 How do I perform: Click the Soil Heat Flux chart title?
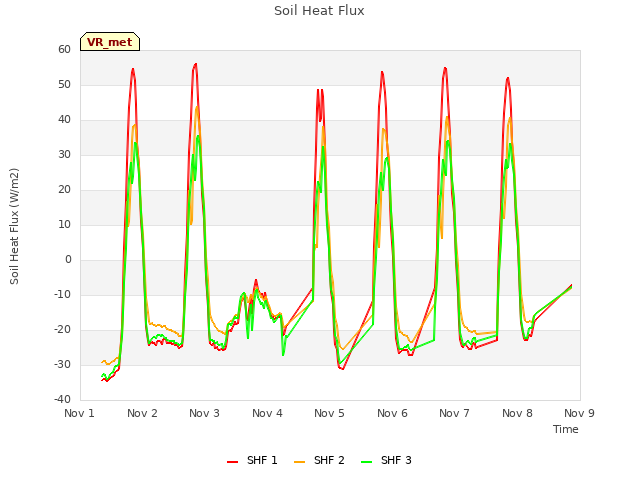coord(319,11)
